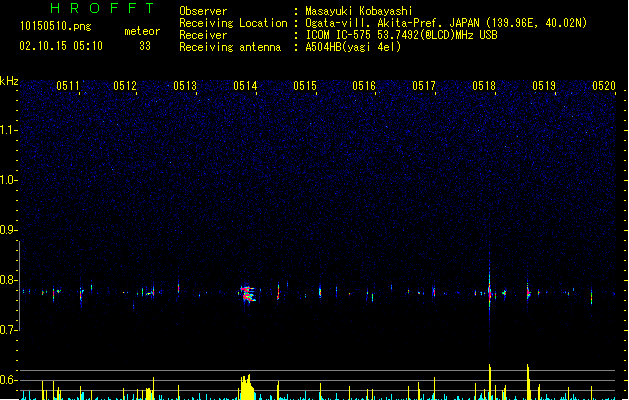Viewport: 629px width, 400px height.
Task: Click the 0516 time marker
Action: pyautogui.click(x=364, y=86)
